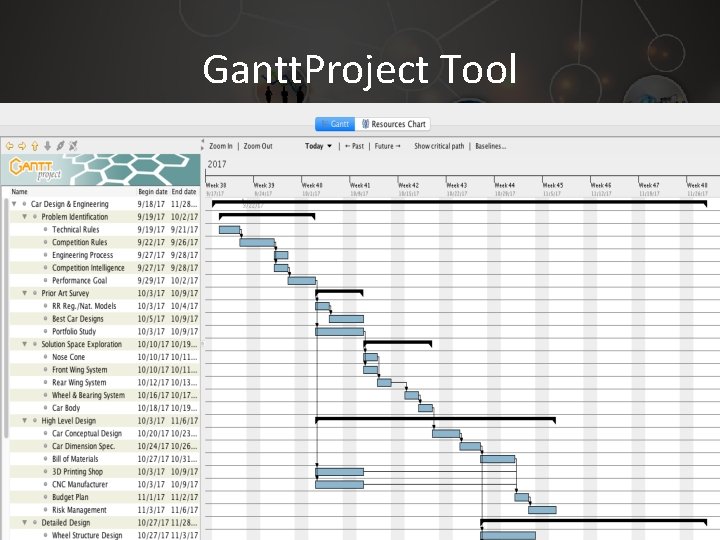
Task: Collapse the Solution Space Exploration group
Action: pos(25,344)
